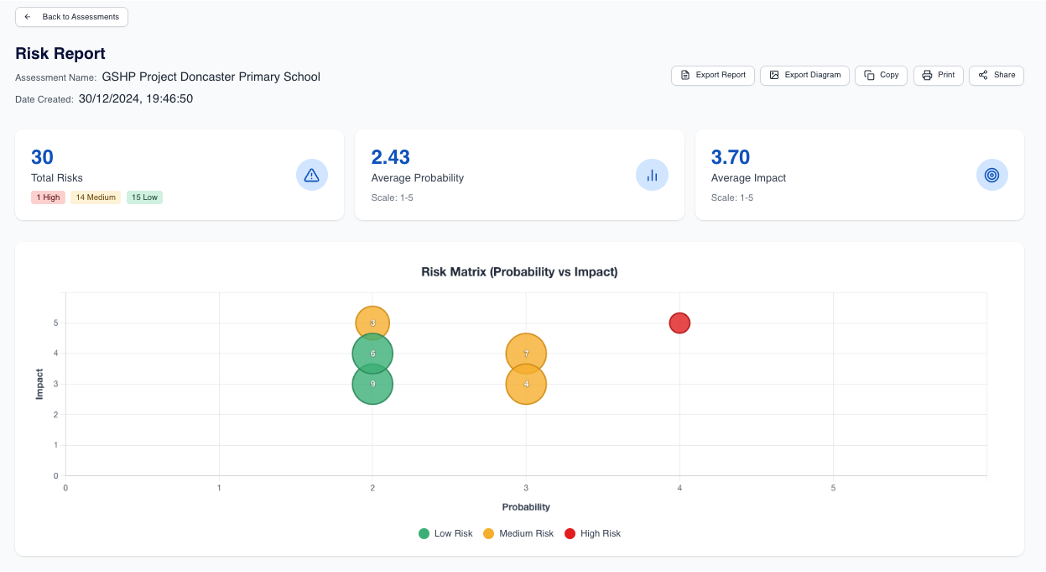Click the Share icon
The image size is (1046, 572).
click(983, 75)
